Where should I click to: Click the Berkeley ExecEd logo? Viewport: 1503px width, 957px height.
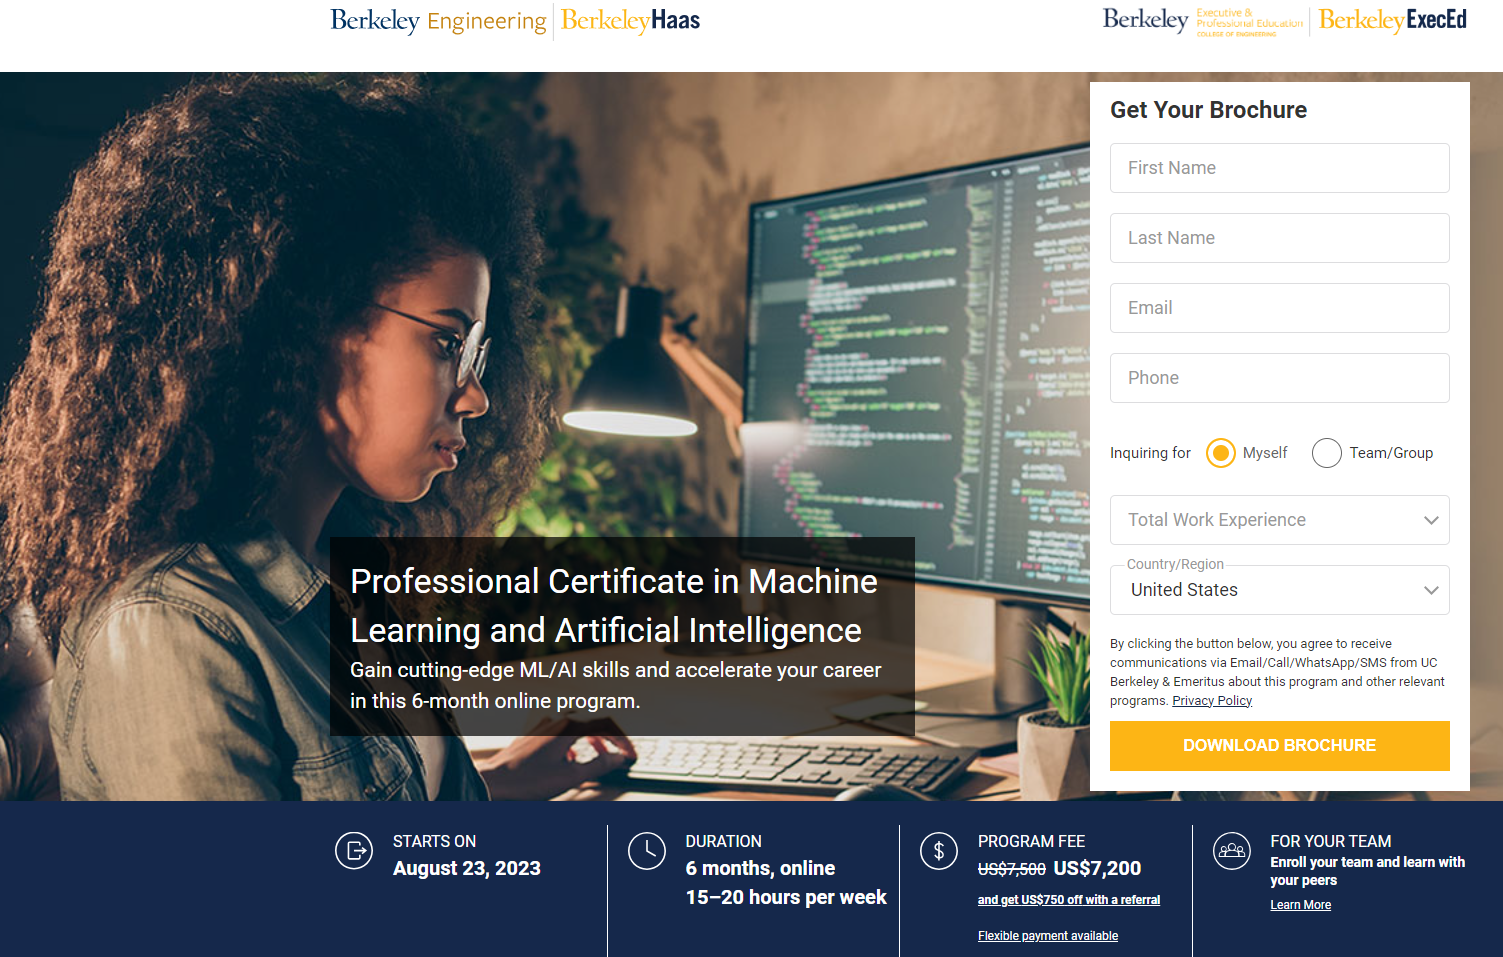click(1392, 21)
